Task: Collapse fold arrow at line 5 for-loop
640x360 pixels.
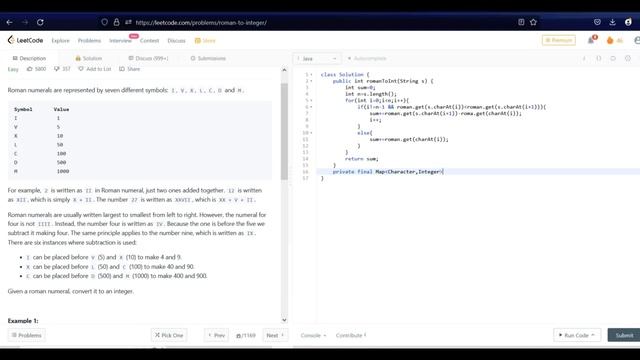Action: (x=311, y=100)
